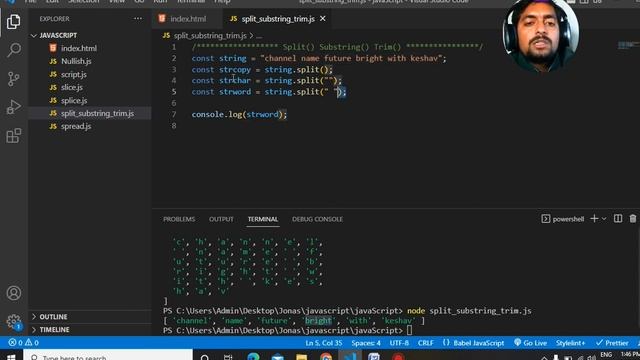Viewport: 640px width, 360px height.
Task: Open File Explorer from taskbar
Action: click(x=302, y=357)
